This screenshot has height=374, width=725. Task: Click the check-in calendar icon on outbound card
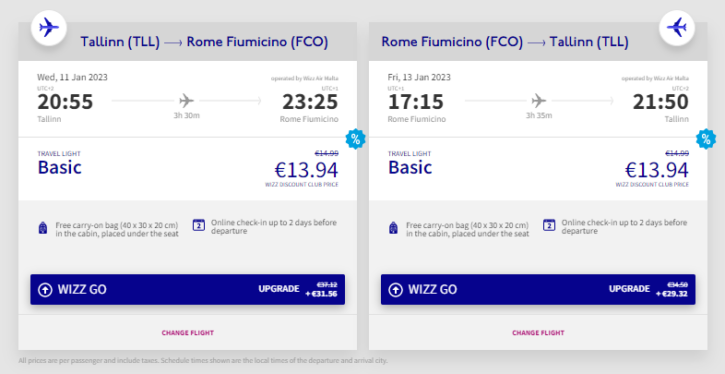198,225
